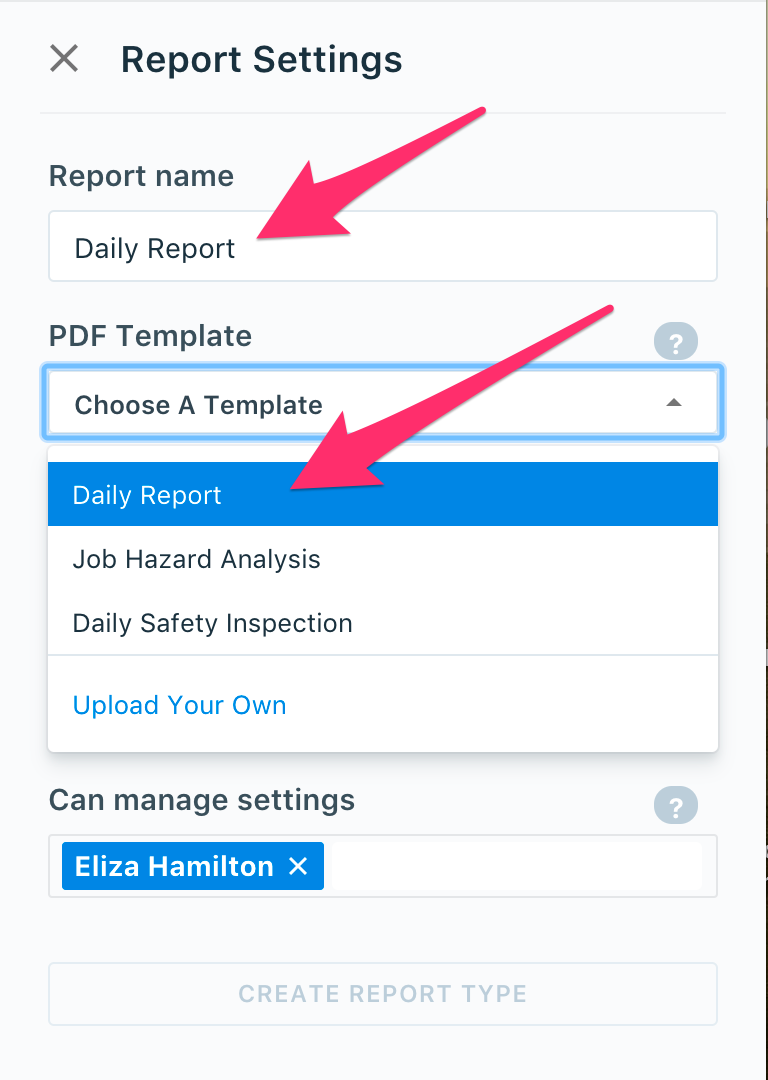The width and height of the screenshot is (768, 1080).
Task: Select Daily Report template option
Action: (383, 495)
